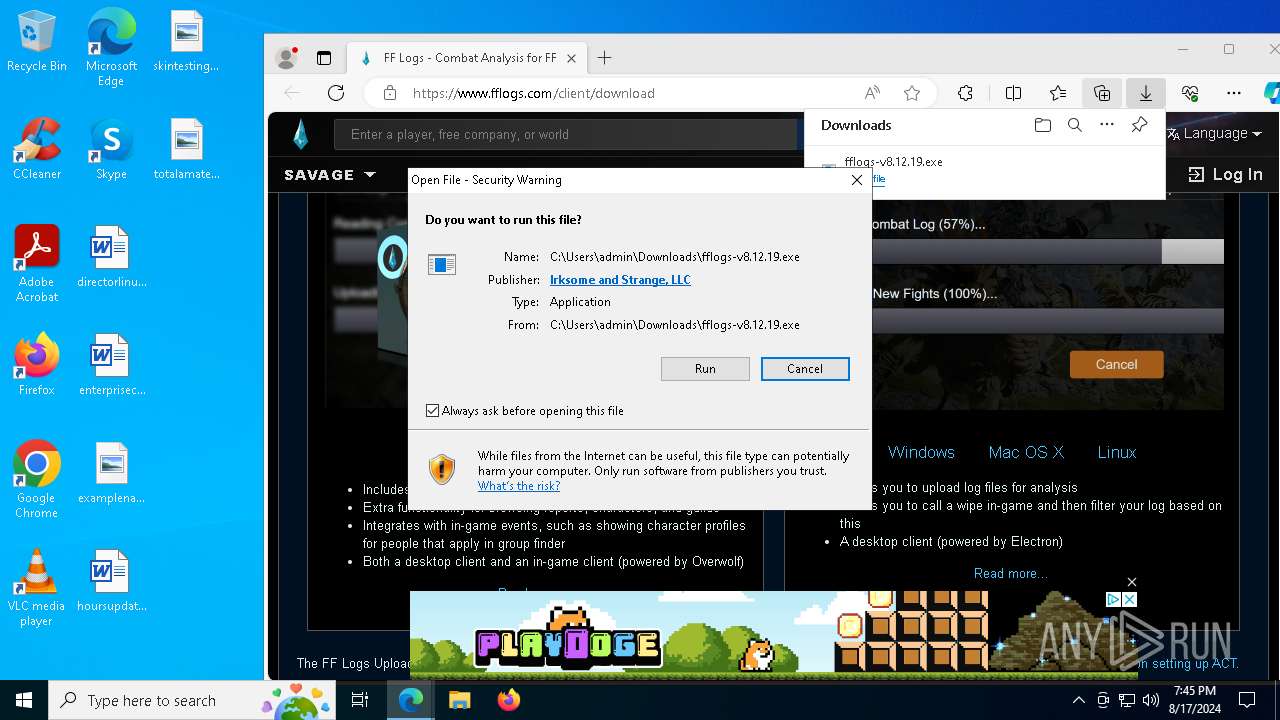1280x720 pixels.
Task: Open the notification center icon
Action: click(1247, 700)
